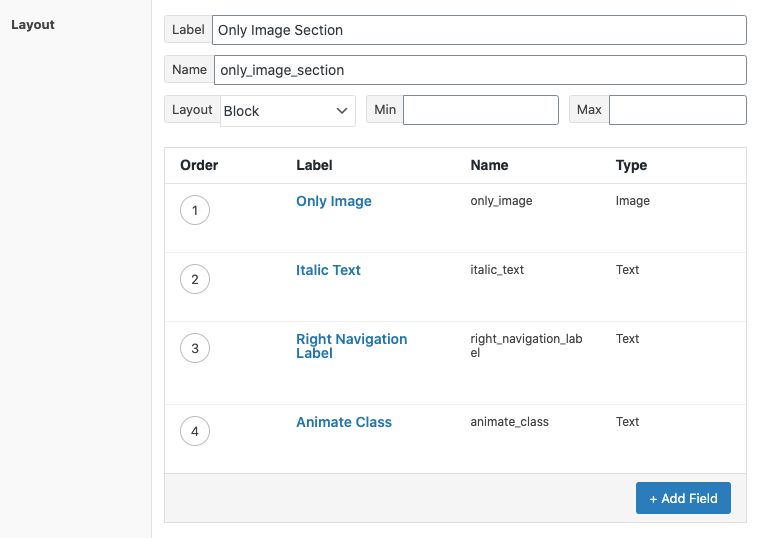This screenshot has height=538, width=758.
Task: Focus the layout Label input
Action: click(479, 30)
